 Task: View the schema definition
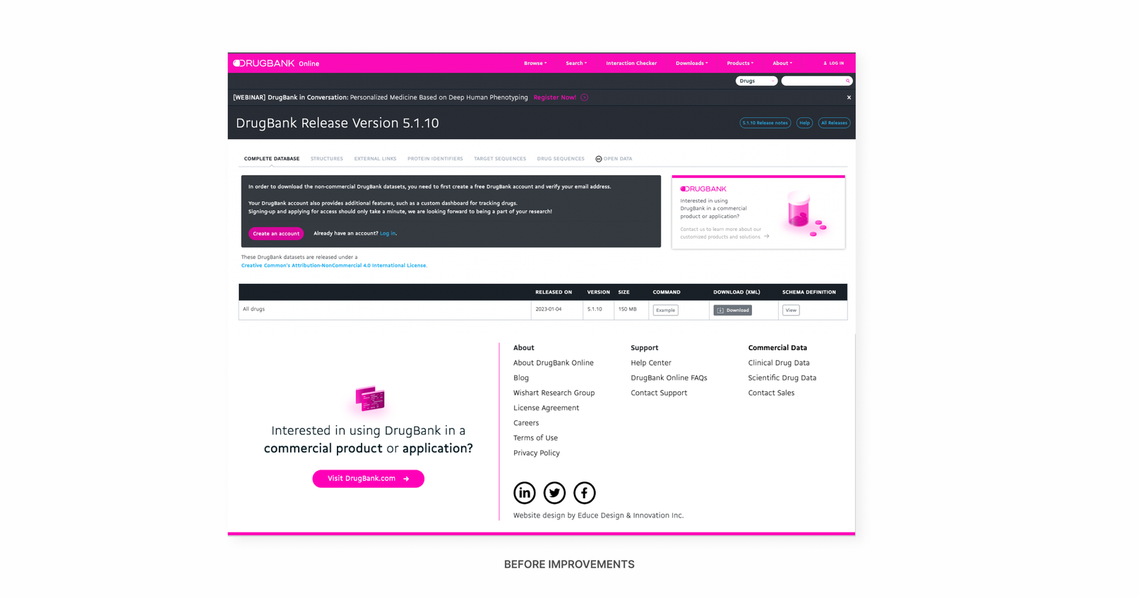[791, 310]
